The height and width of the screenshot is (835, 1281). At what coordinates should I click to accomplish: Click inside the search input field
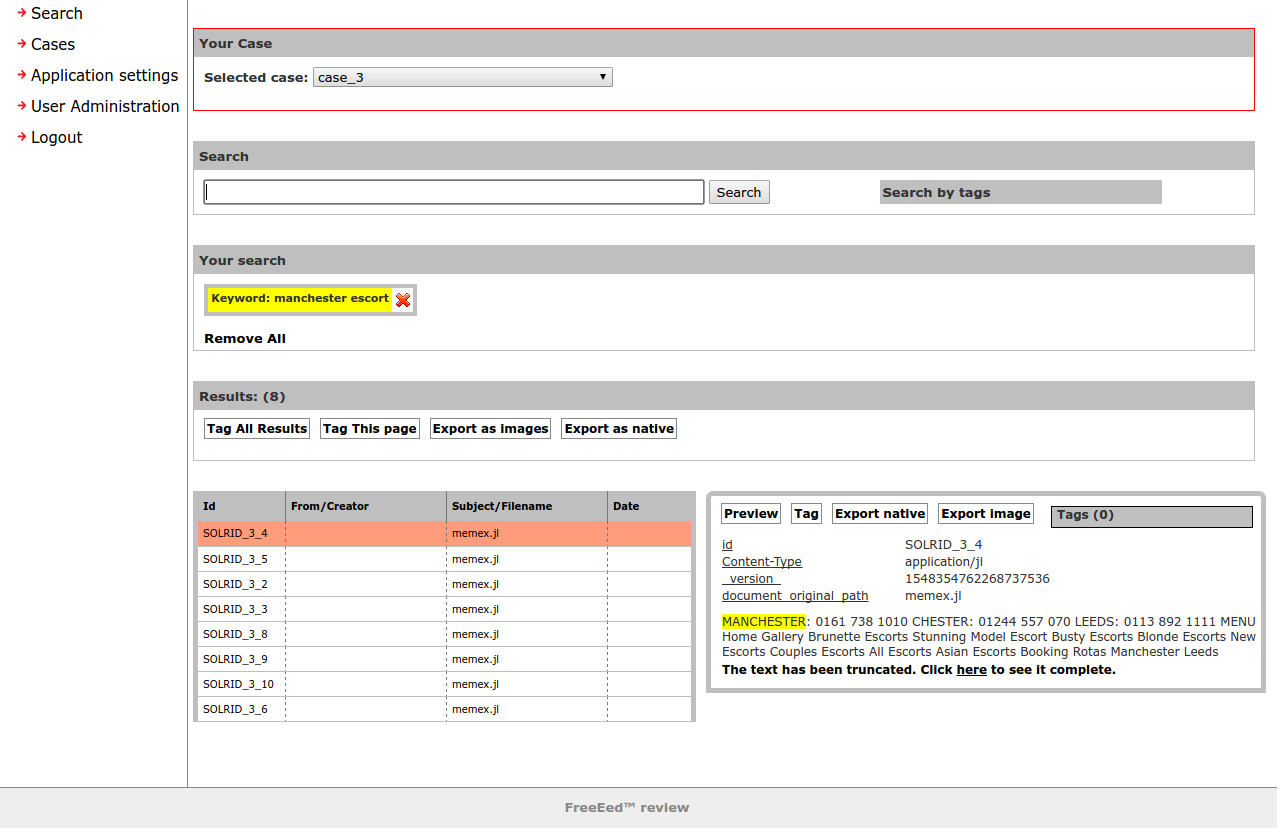(453, 191)
